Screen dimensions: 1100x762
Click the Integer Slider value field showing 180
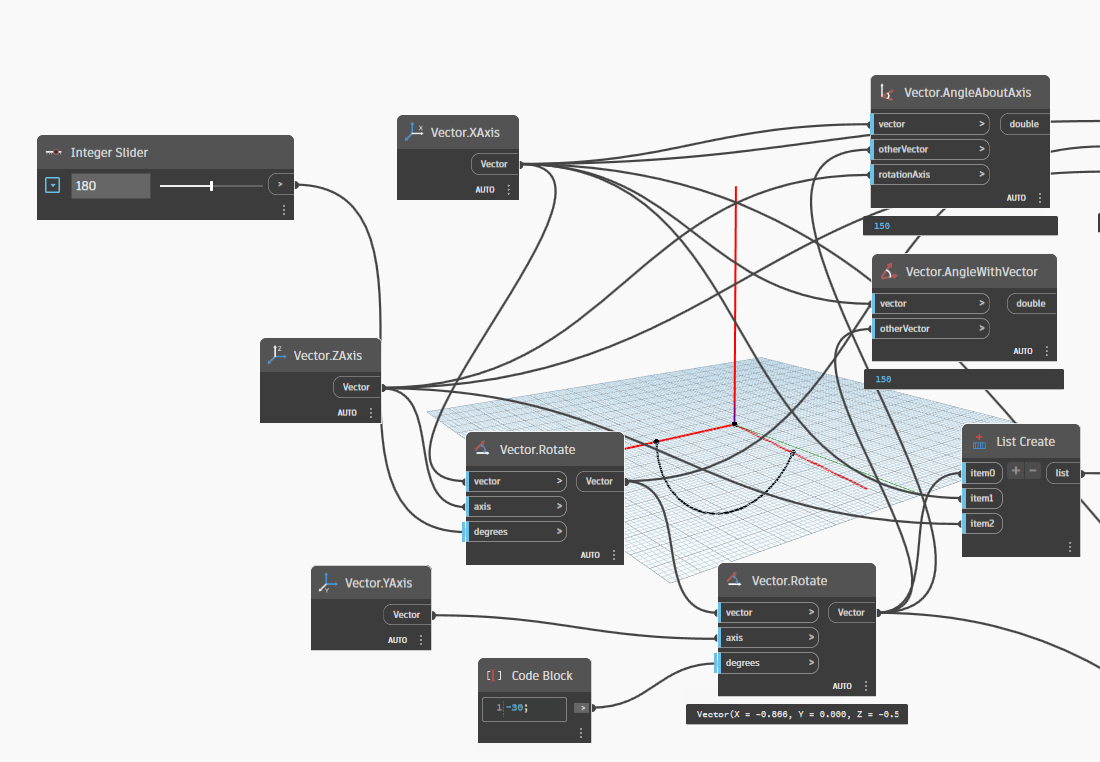(x=110, y=185)
